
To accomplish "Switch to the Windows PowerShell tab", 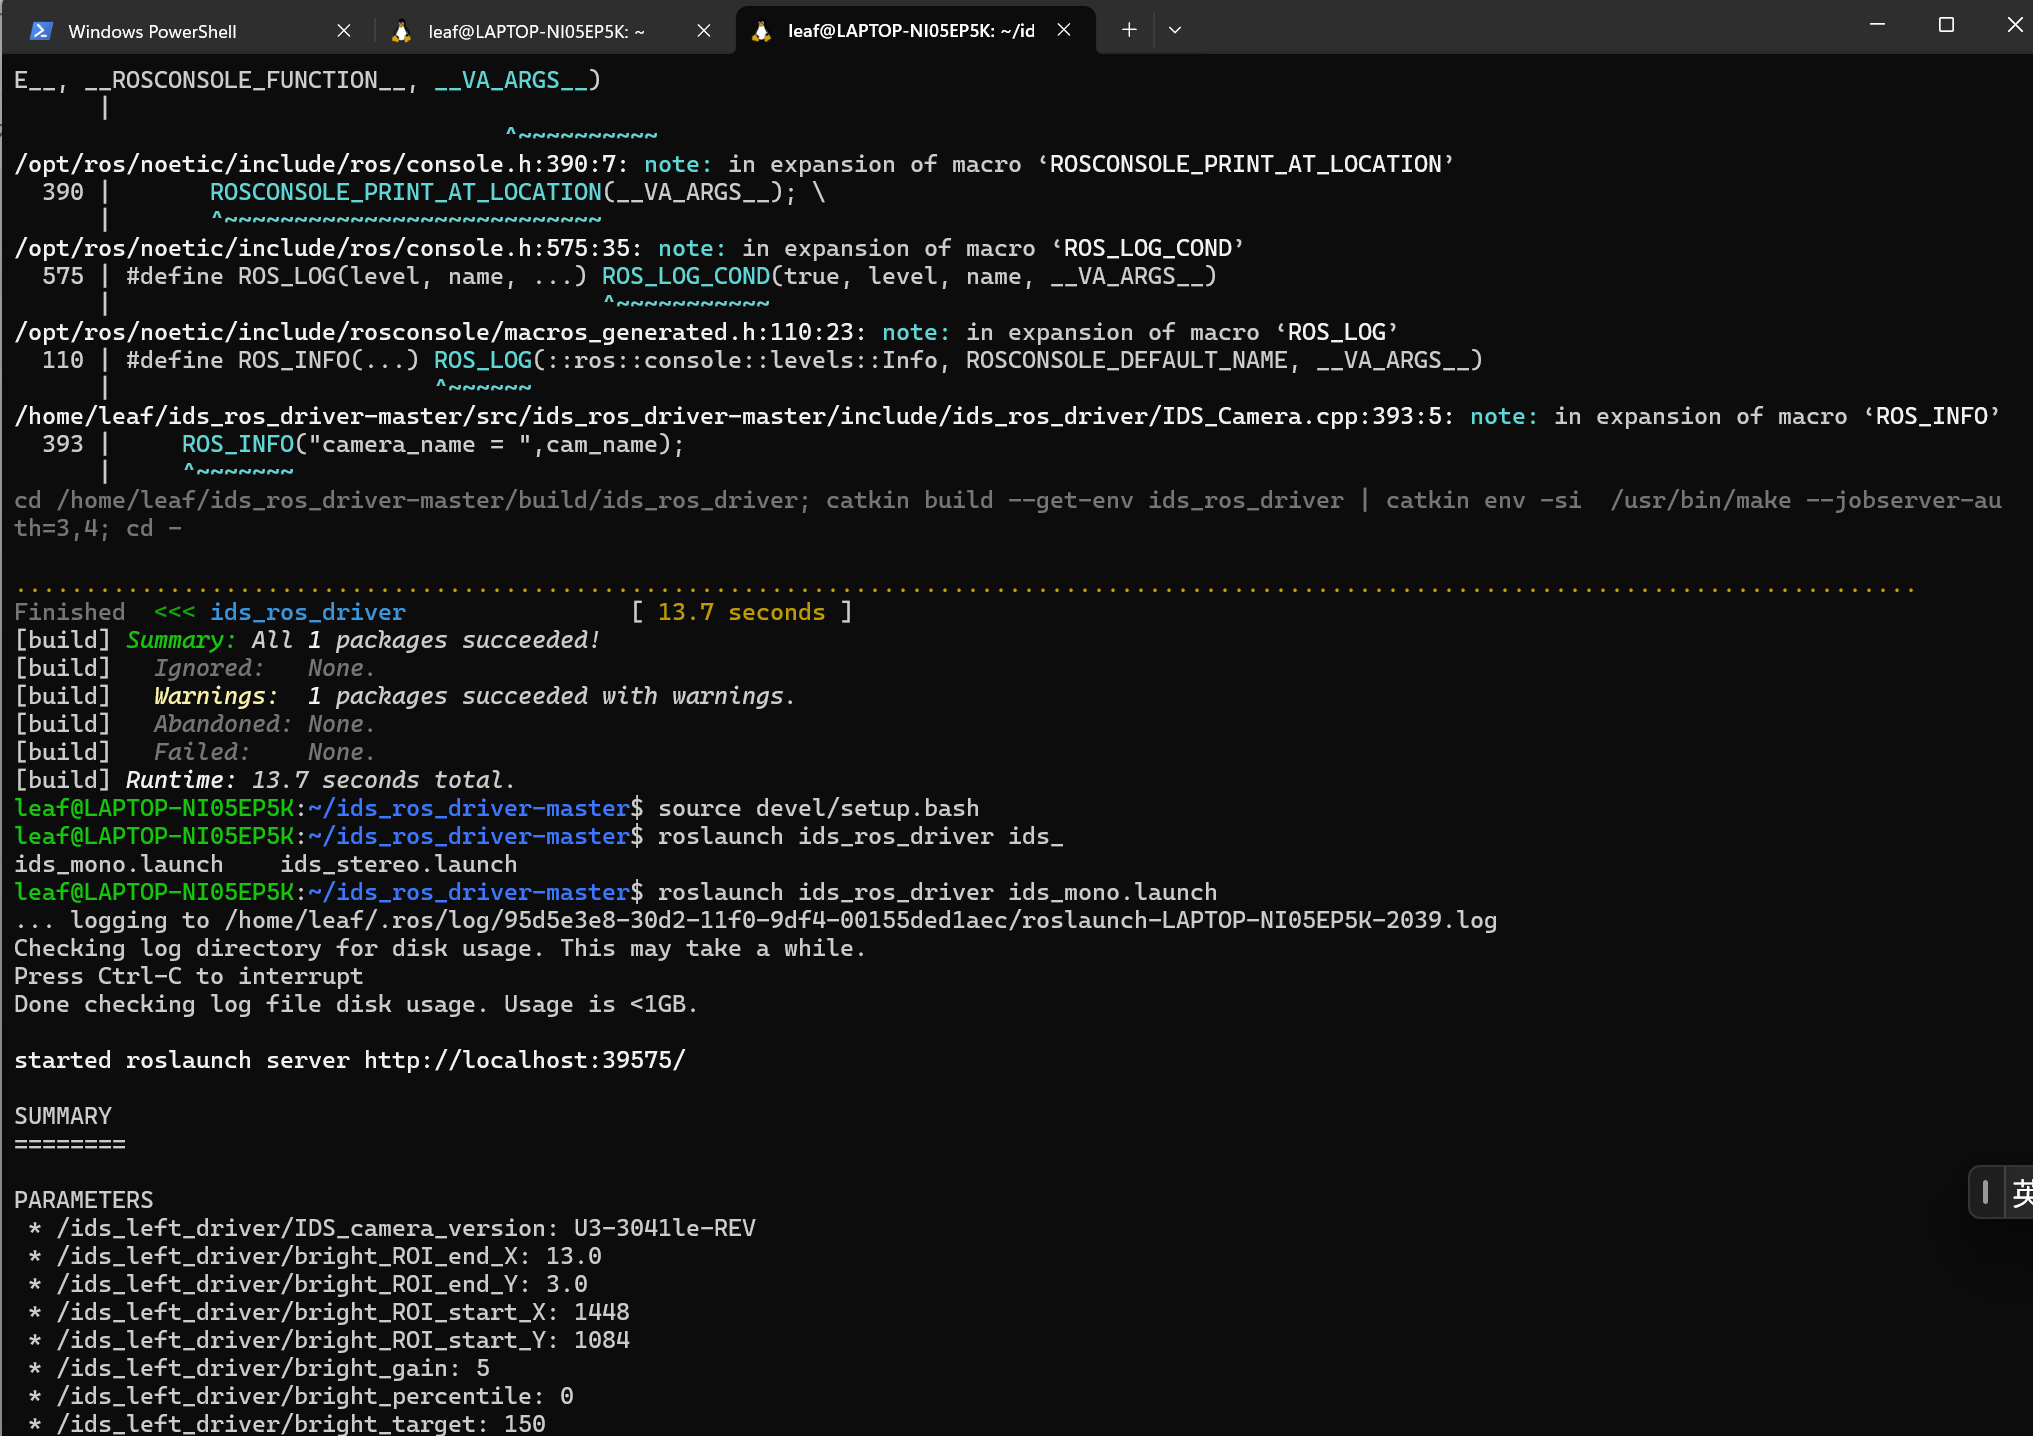I will [152, 31].
